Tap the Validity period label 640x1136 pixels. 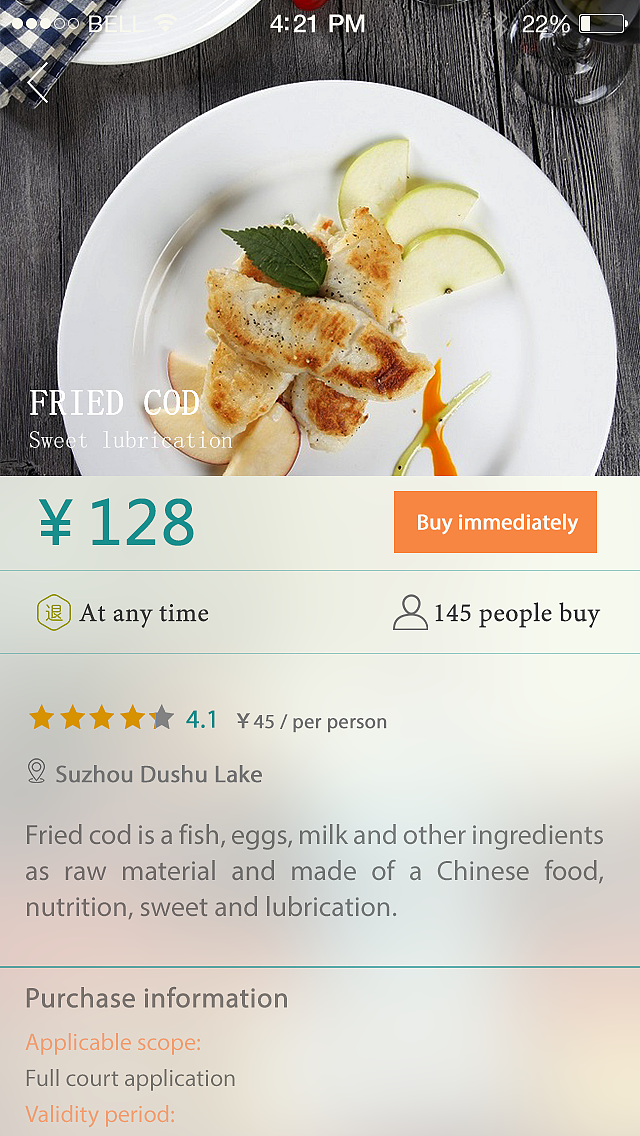tap(100, 1114)
